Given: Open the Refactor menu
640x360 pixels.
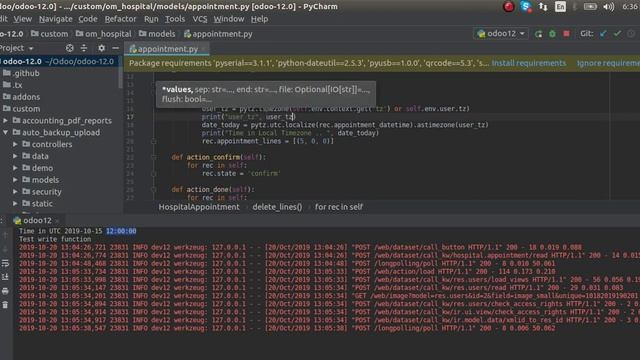Looking at the screenshot, I should pos(120,19).
